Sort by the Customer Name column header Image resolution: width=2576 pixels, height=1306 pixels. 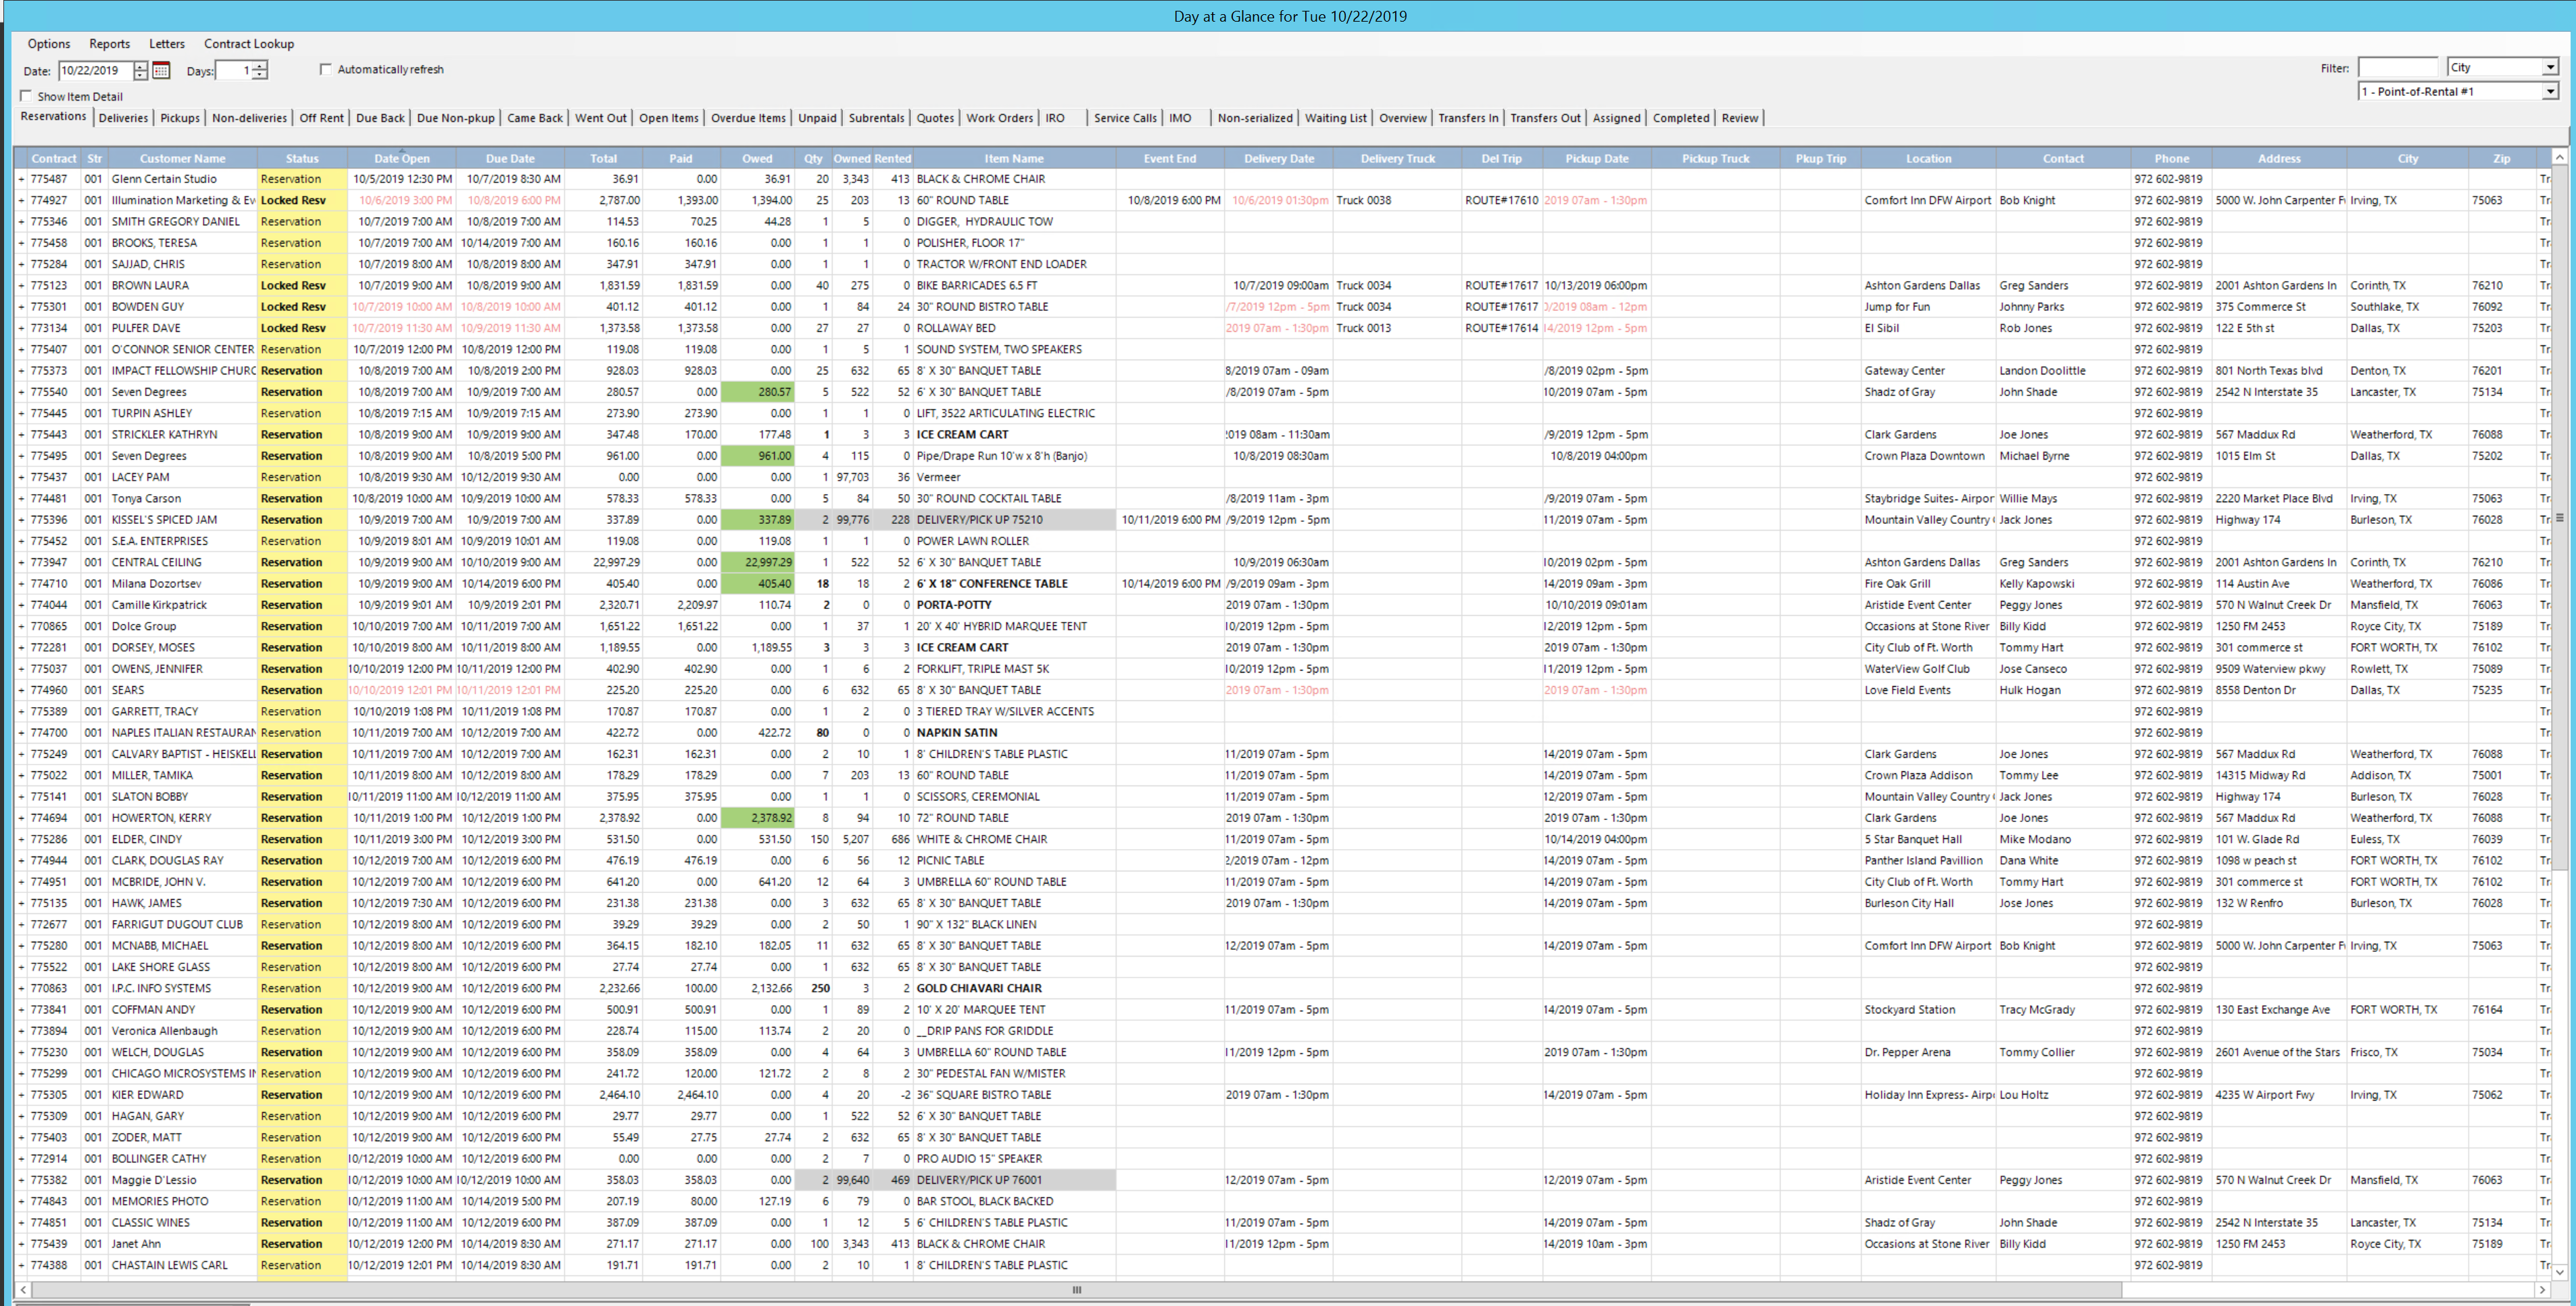click(182, 158)
